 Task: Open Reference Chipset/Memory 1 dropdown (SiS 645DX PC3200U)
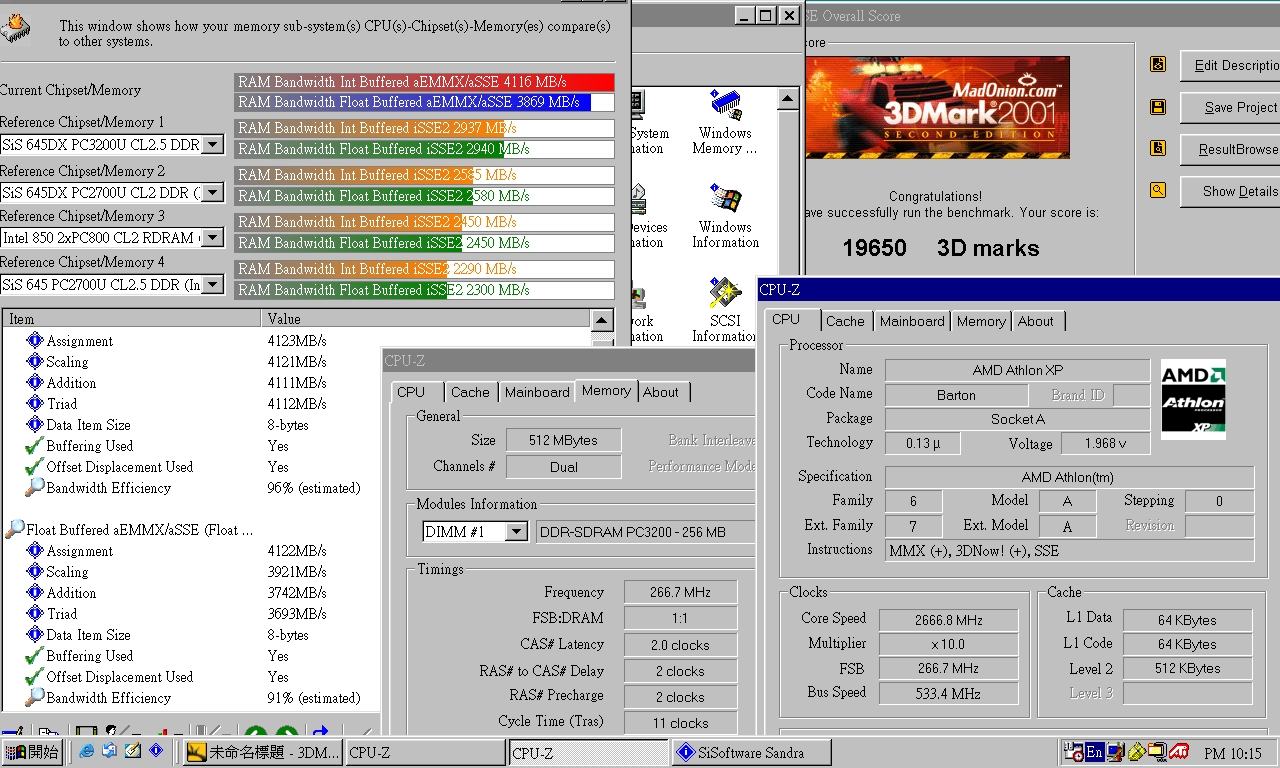(x=213, y=145)
